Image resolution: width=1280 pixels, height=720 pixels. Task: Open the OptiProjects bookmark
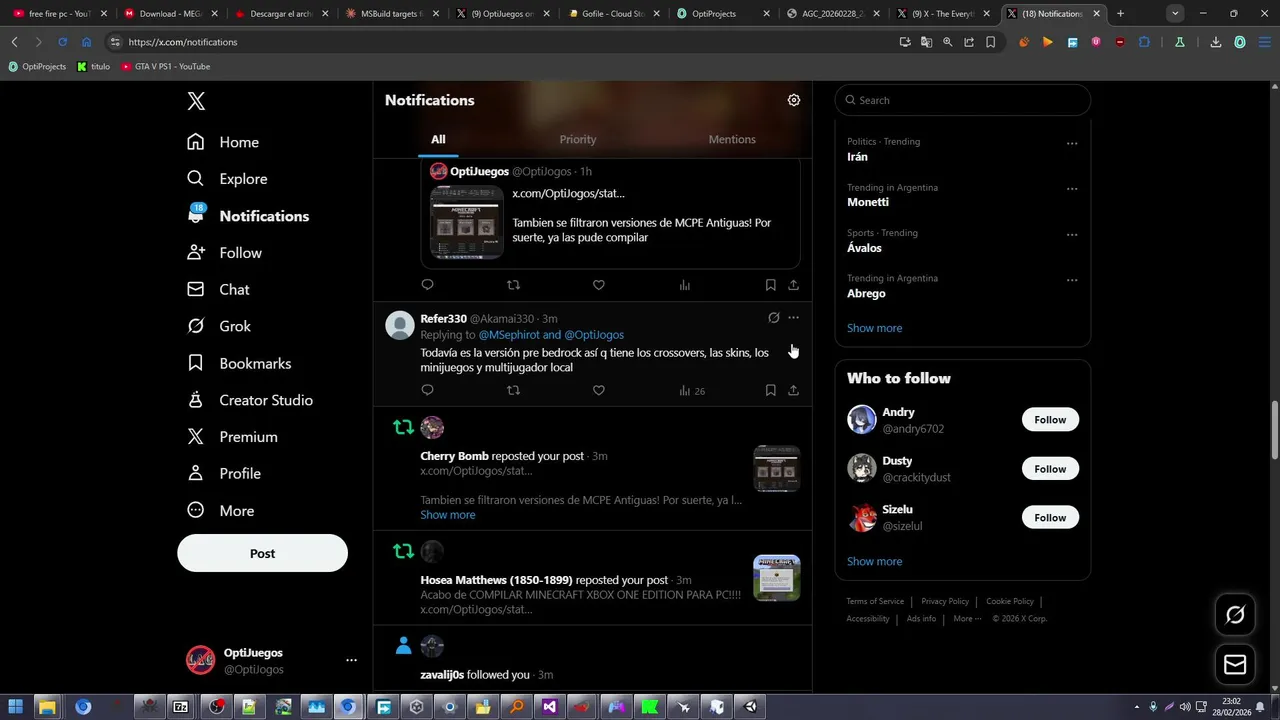point(37,66)
